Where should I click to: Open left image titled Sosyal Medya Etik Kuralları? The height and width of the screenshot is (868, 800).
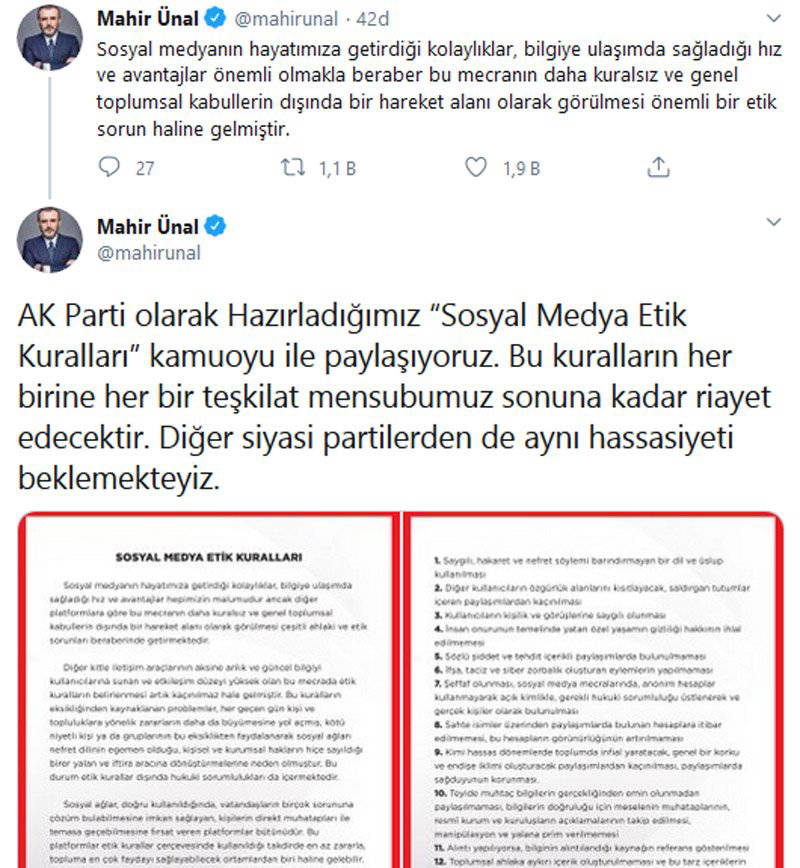tap(208, 690)
